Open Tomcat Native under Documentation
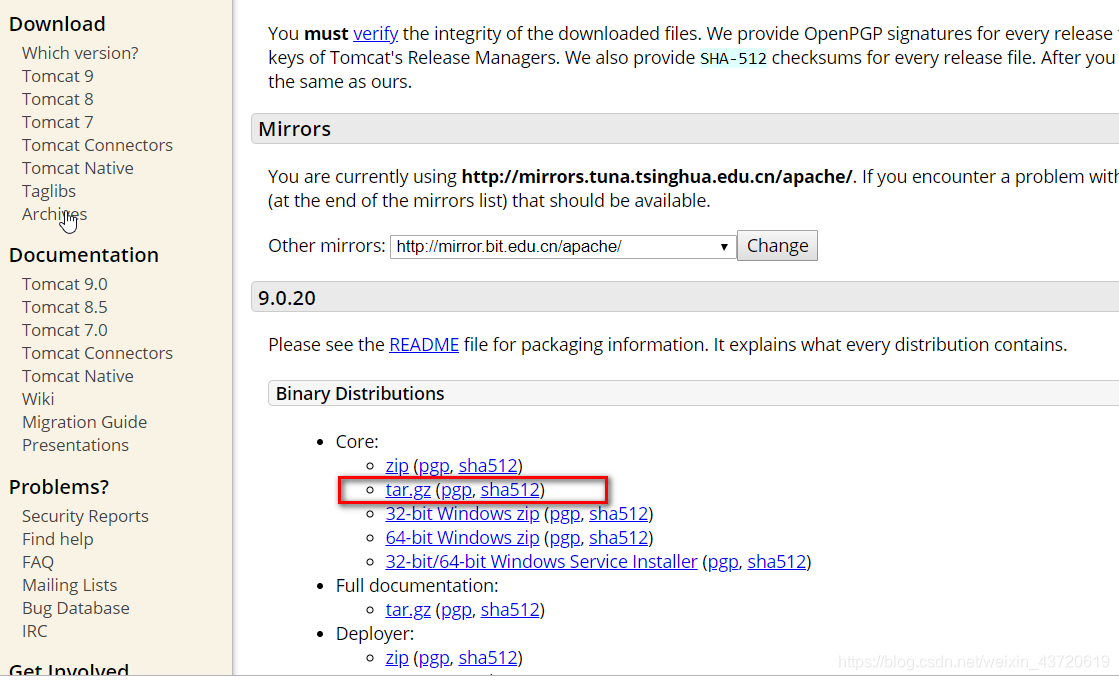 click(x=78, y=376)
